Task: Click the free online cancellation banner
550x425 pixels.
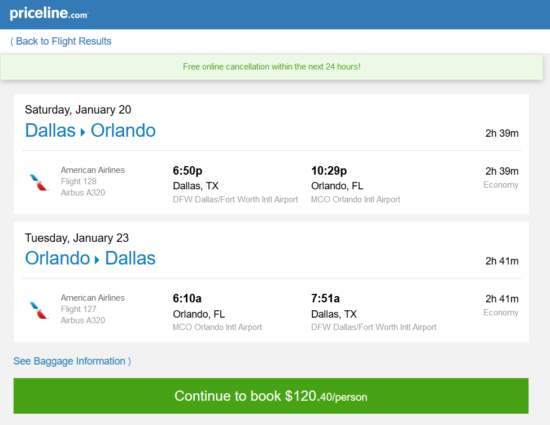Action: click(271, 67)
